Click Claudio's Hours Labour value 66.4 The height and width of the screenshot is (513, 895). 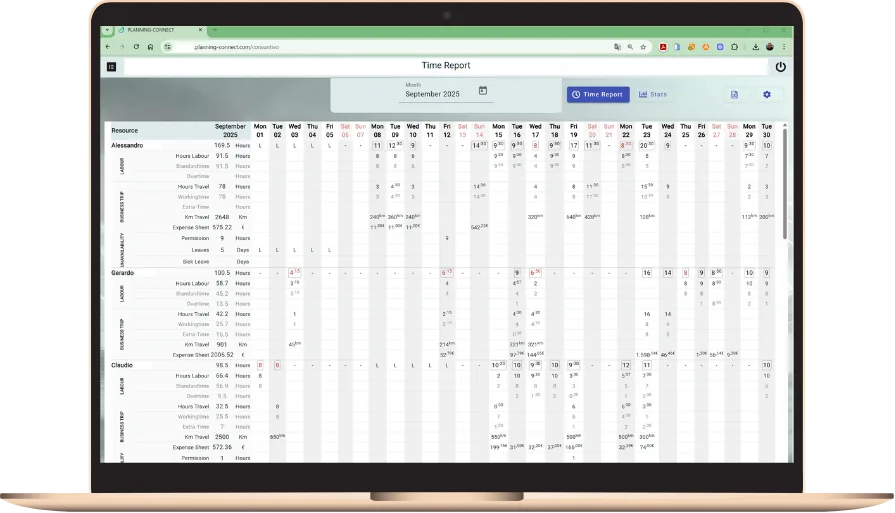pos(222,375)
